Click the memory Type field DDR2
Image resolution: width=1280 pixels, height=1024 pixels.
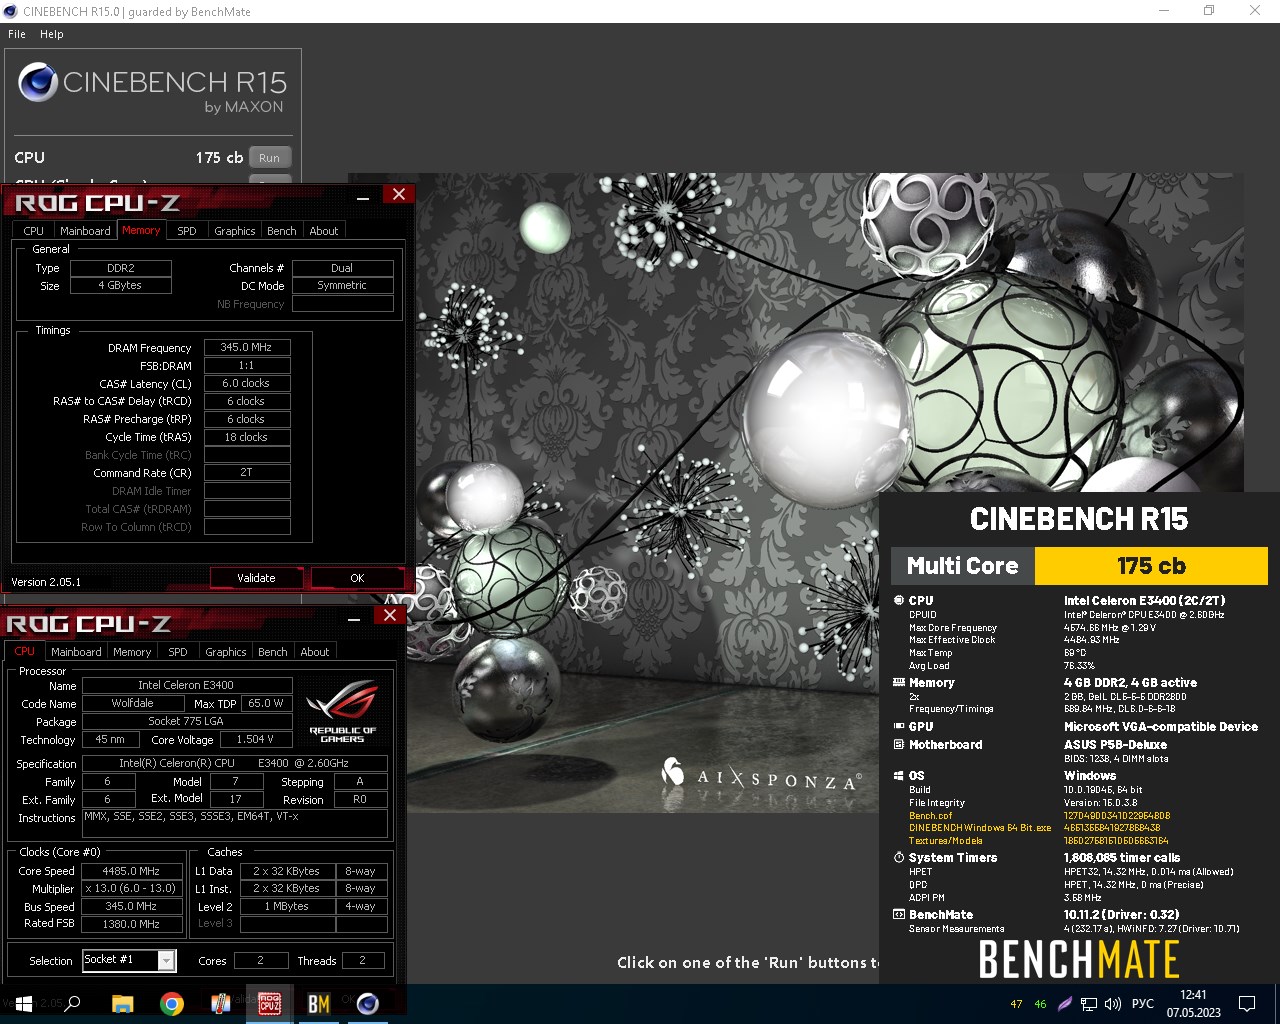(x=121, y=268)
